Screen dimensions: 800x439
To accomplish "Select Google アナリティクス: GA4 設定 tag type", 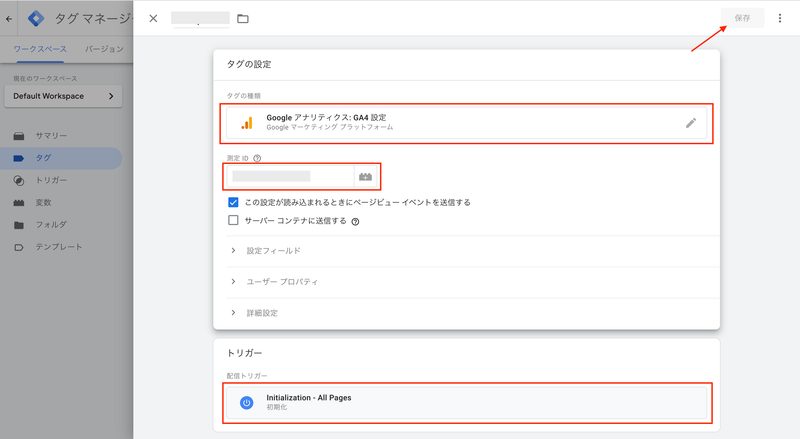I will pos(466,123).
